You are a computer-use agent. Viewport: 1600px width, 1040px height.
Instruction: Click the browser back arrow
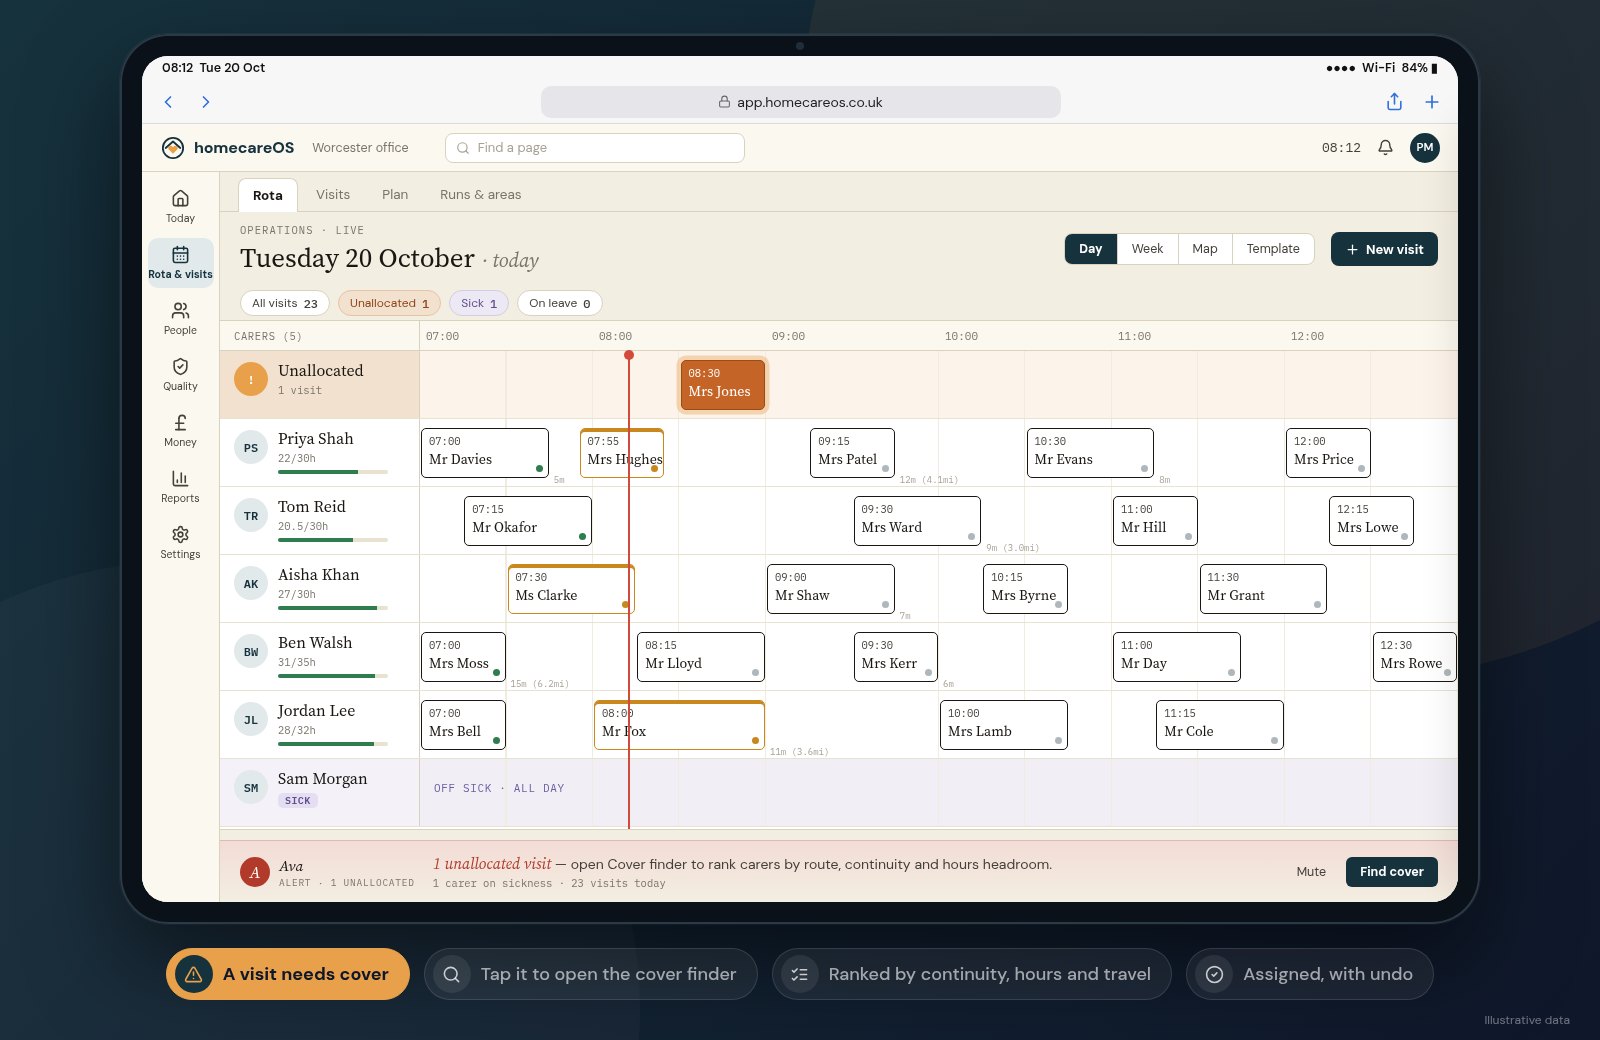click(x=168, y=102)
